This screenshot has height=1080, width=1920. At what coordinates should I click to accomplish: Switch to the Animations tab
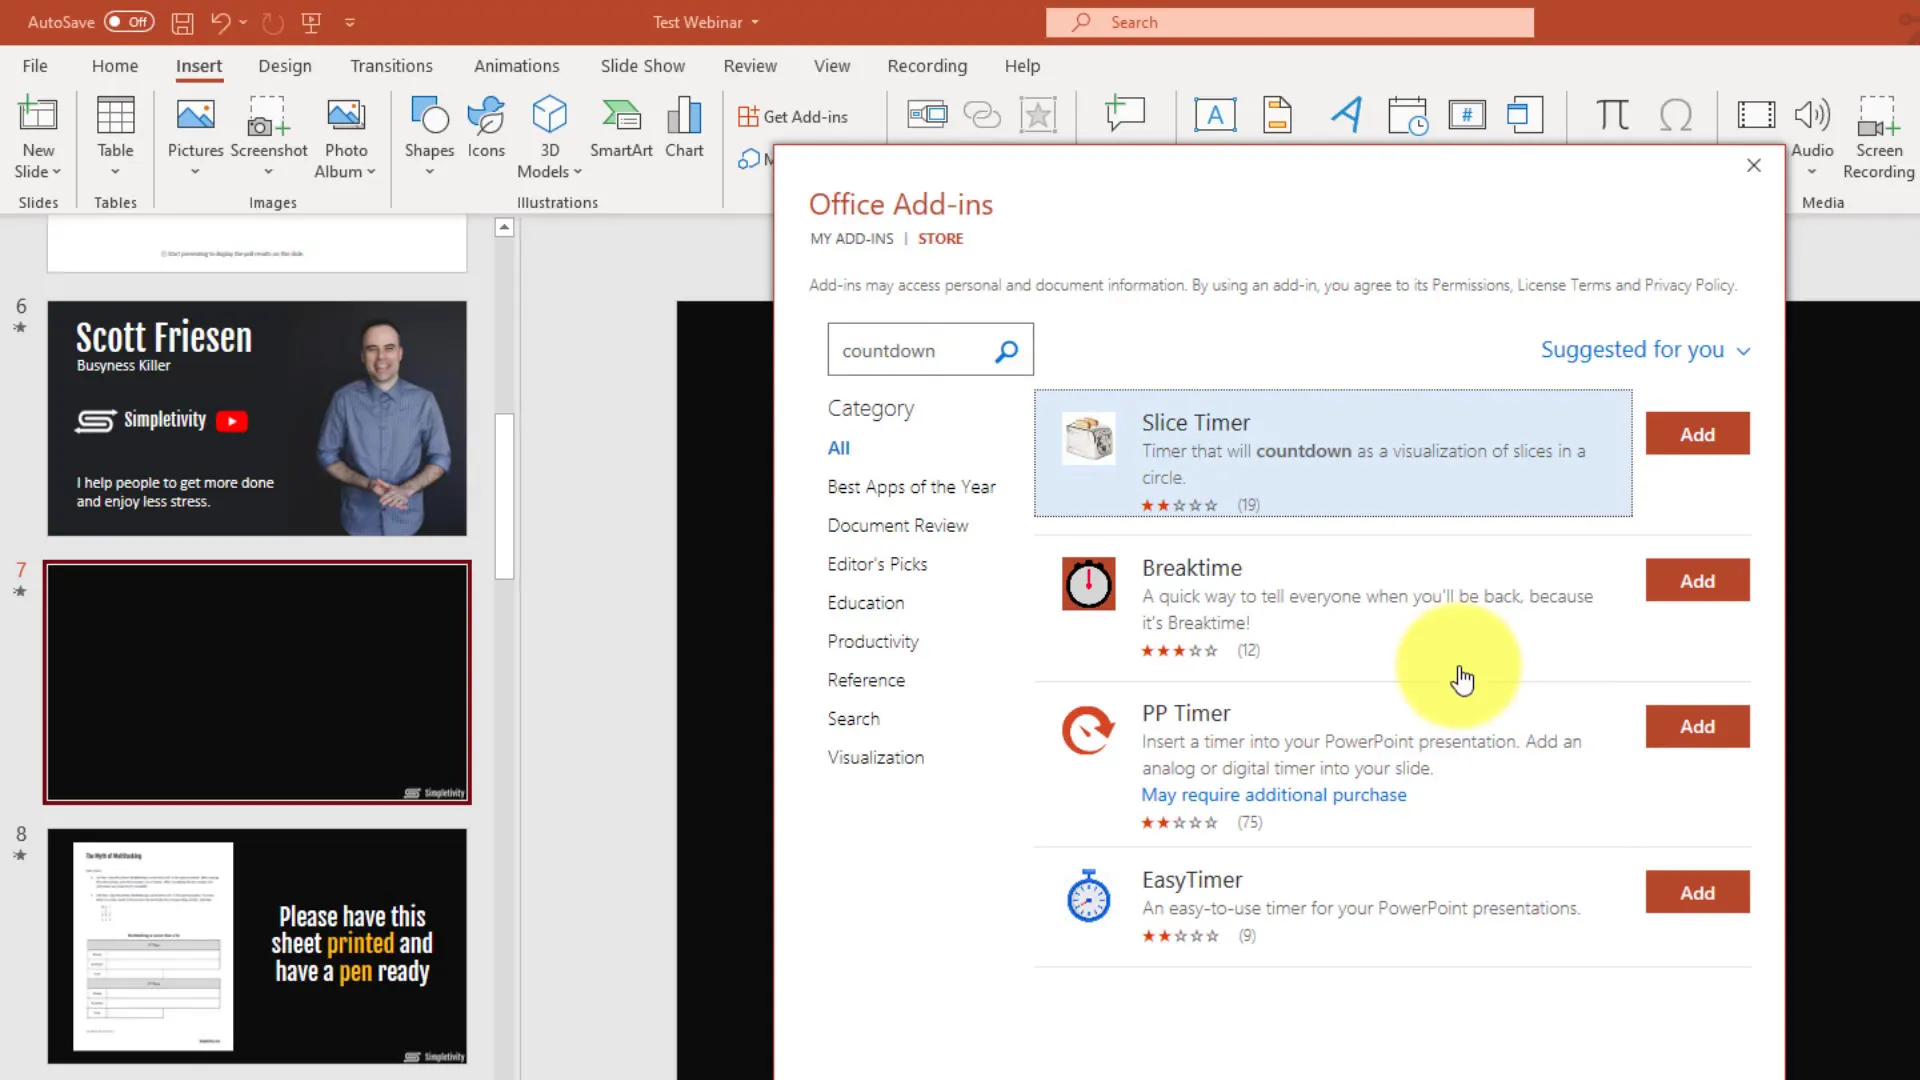pyautogui.click(x=516, y=66)
